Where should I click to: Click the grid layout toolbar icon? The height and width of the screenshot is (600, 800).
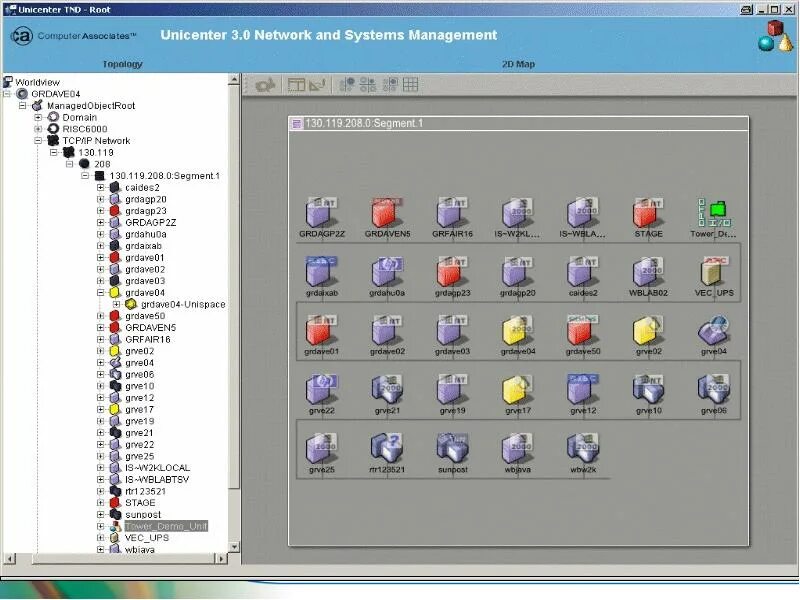[x=410, y=85]
